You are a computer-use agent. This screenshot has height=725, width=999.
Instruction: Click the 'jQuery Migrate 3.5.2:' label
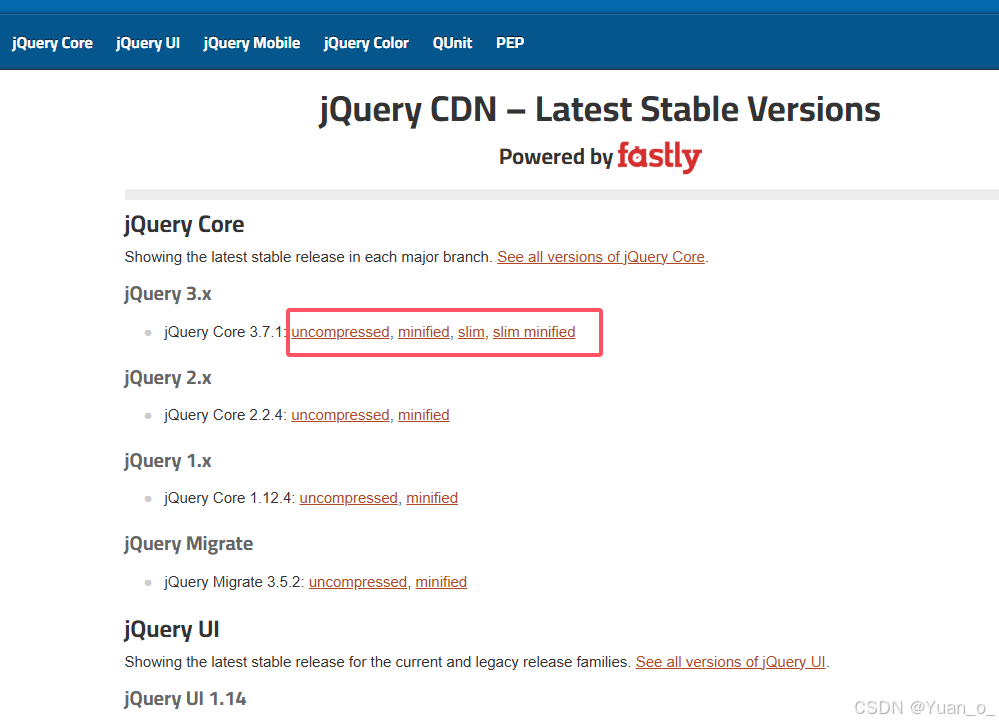pyautogui.click(x=234, y=582)
